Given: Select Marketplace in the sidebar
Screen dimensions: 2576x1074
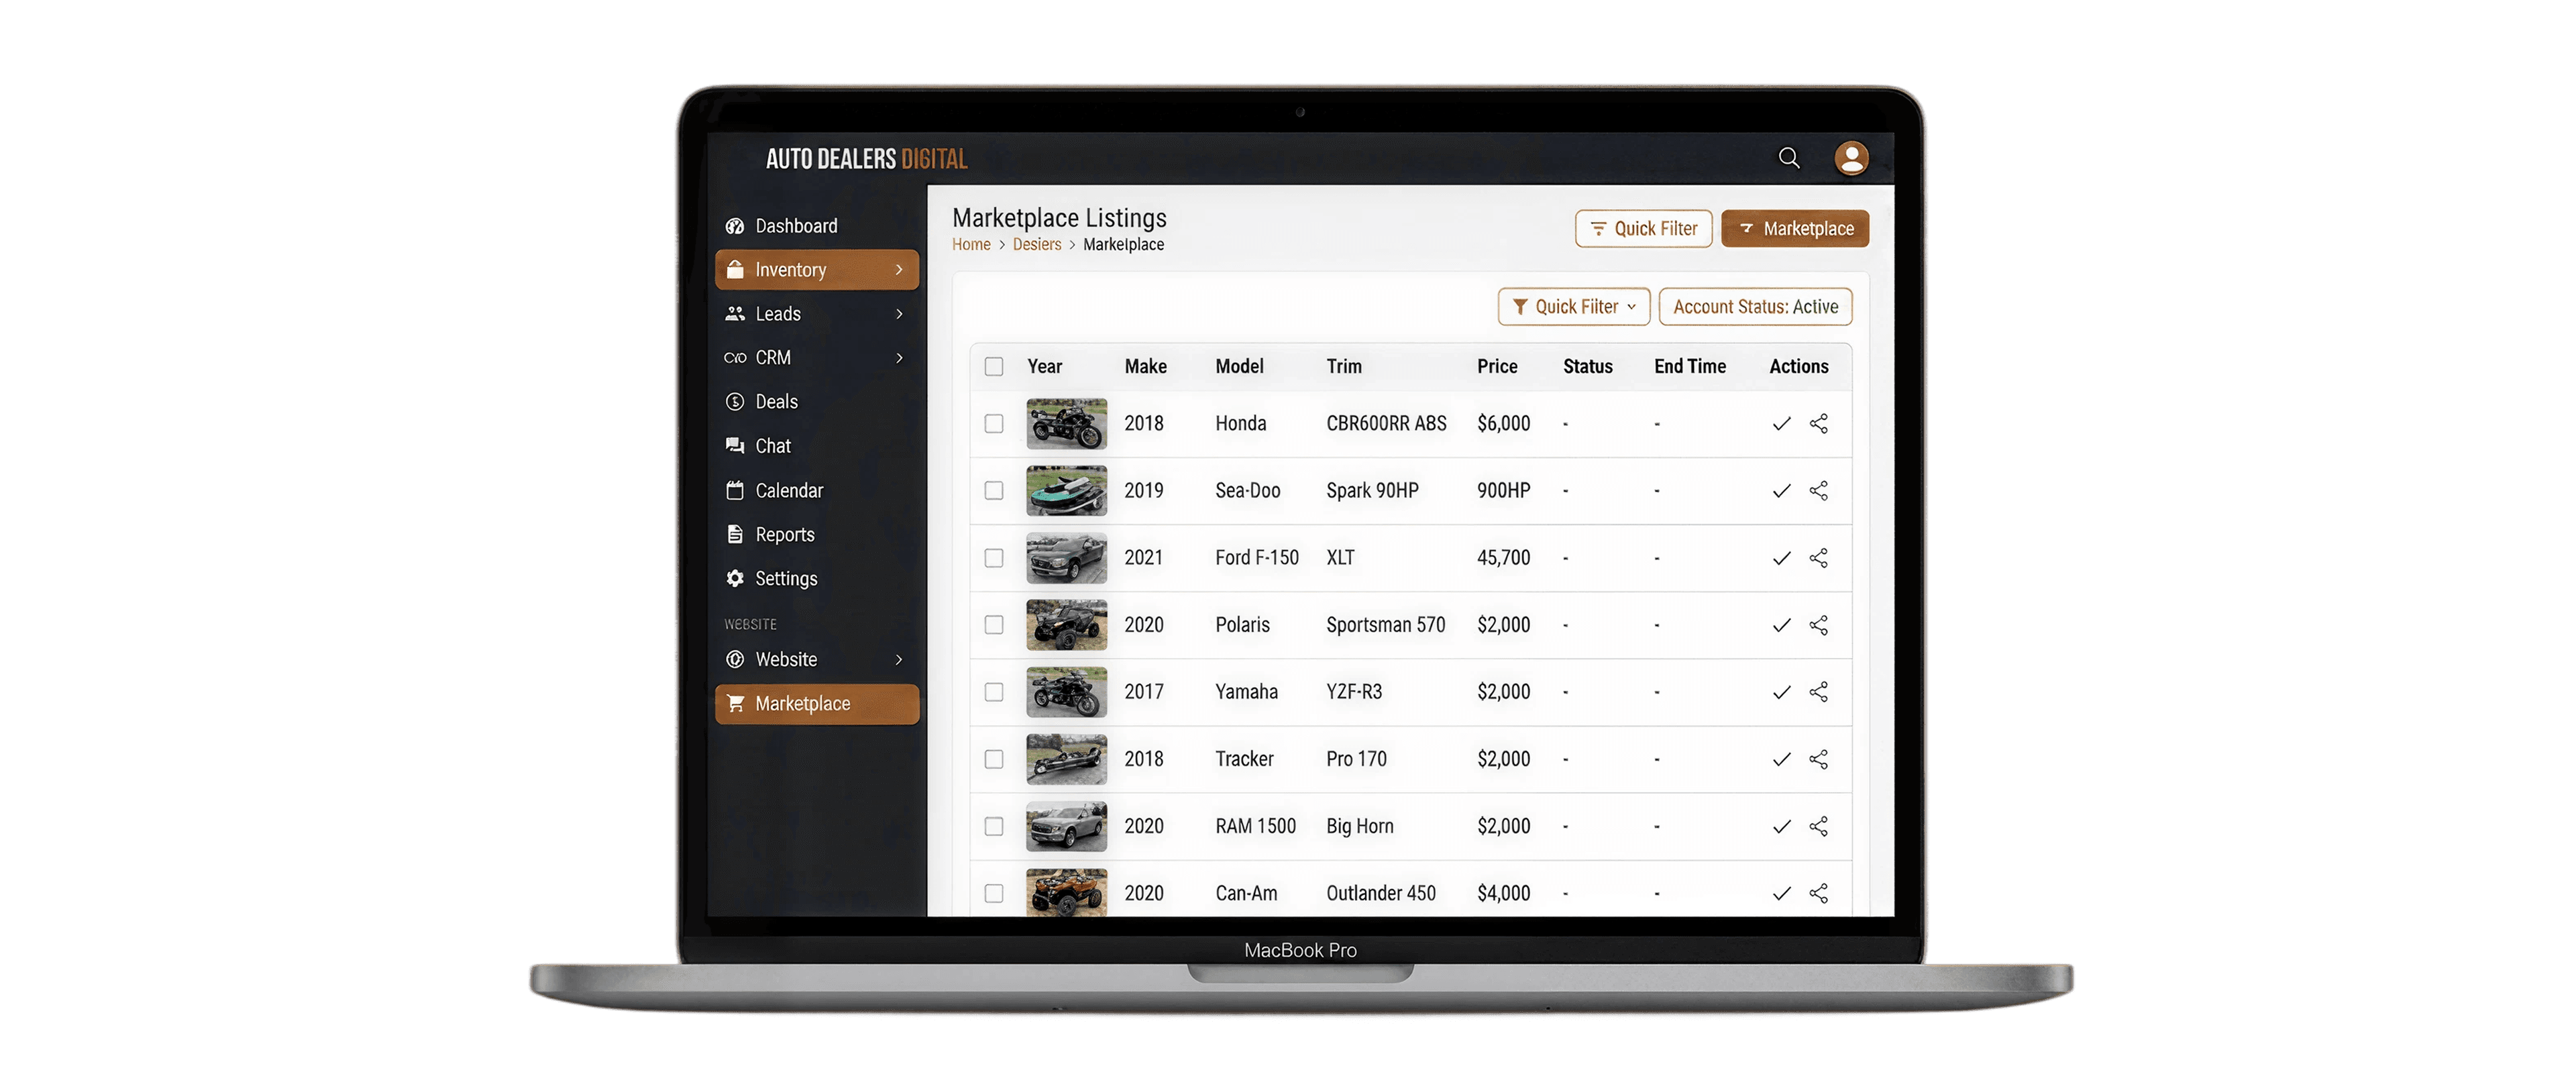Looking at the screenshot, I should 817,704.
